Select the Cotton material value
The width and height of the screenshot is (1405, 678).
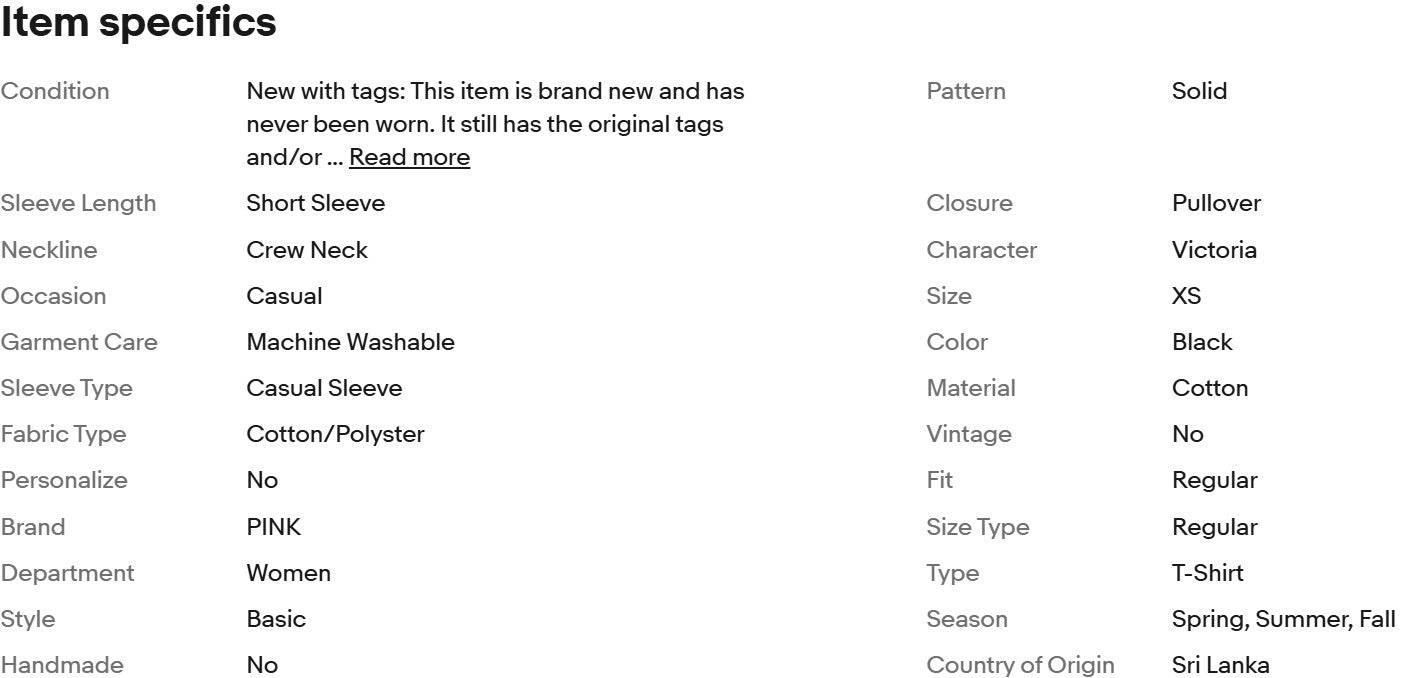(x=1210, y=388)
